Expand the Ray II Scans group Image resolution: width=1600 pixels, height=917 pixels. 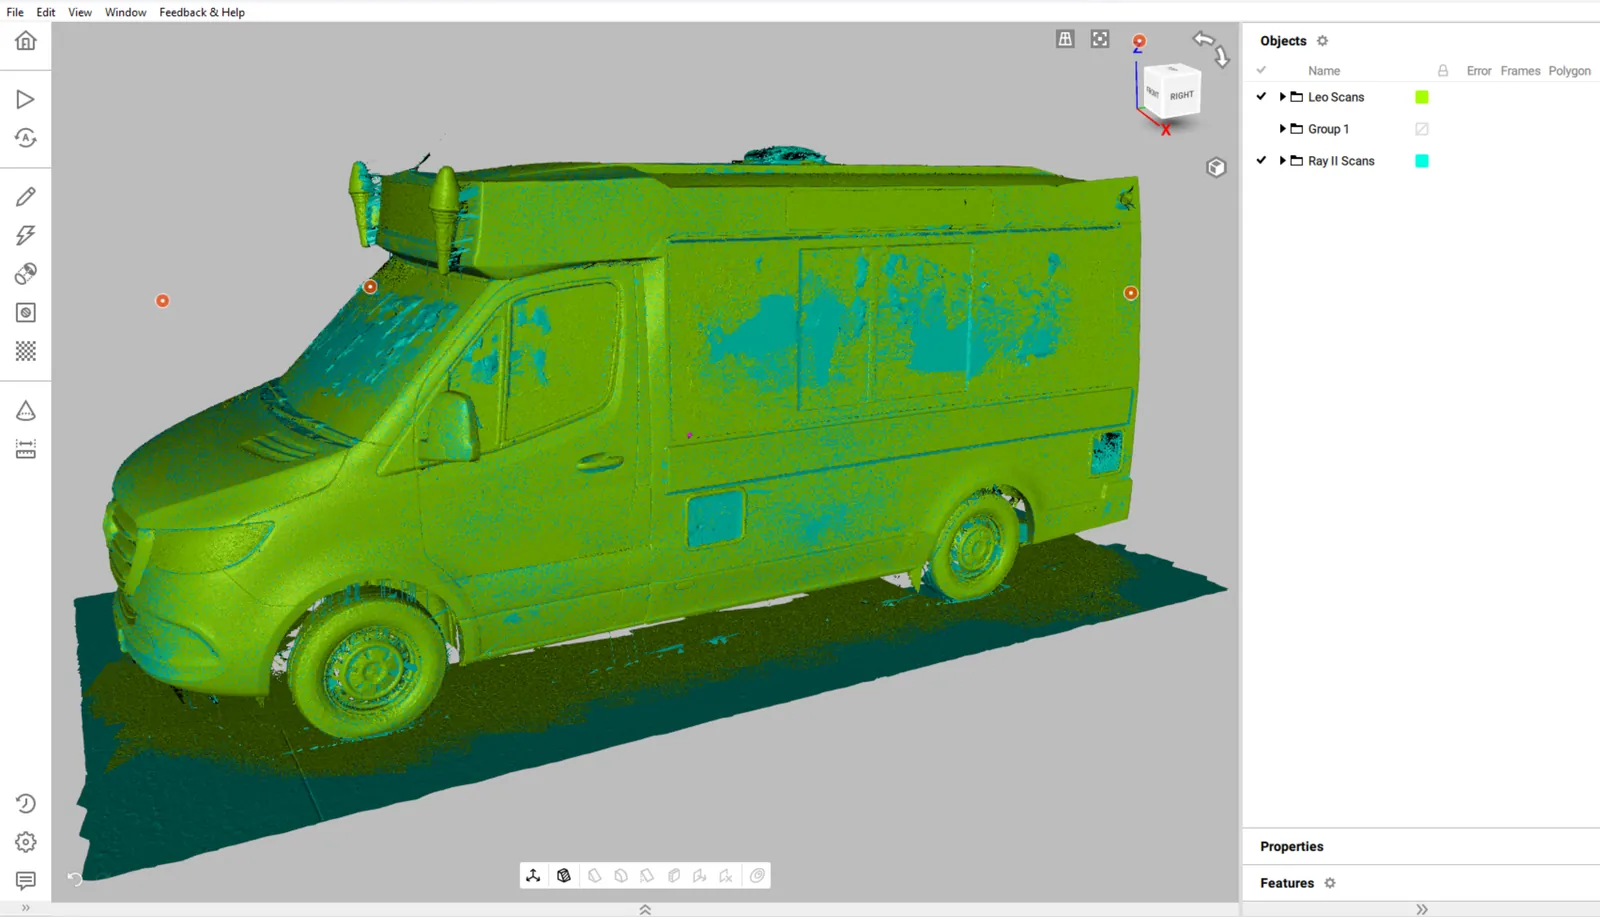(1283, 161)
